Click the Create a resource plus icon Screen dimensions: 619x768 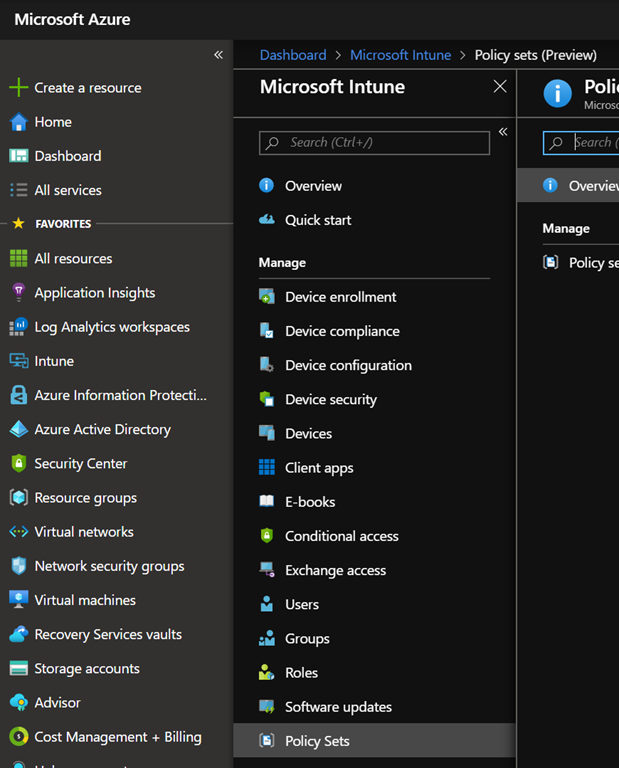(x=18, y=88)
